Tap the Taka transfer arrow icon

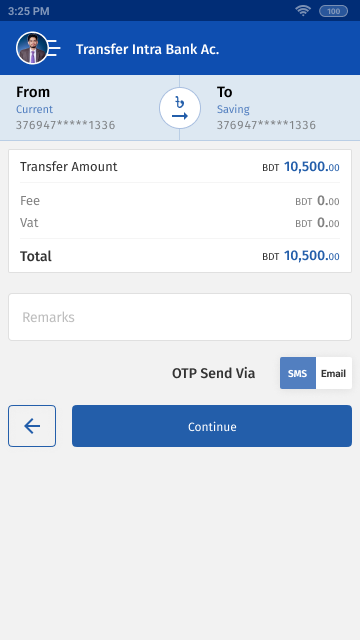tap(180, 108)
